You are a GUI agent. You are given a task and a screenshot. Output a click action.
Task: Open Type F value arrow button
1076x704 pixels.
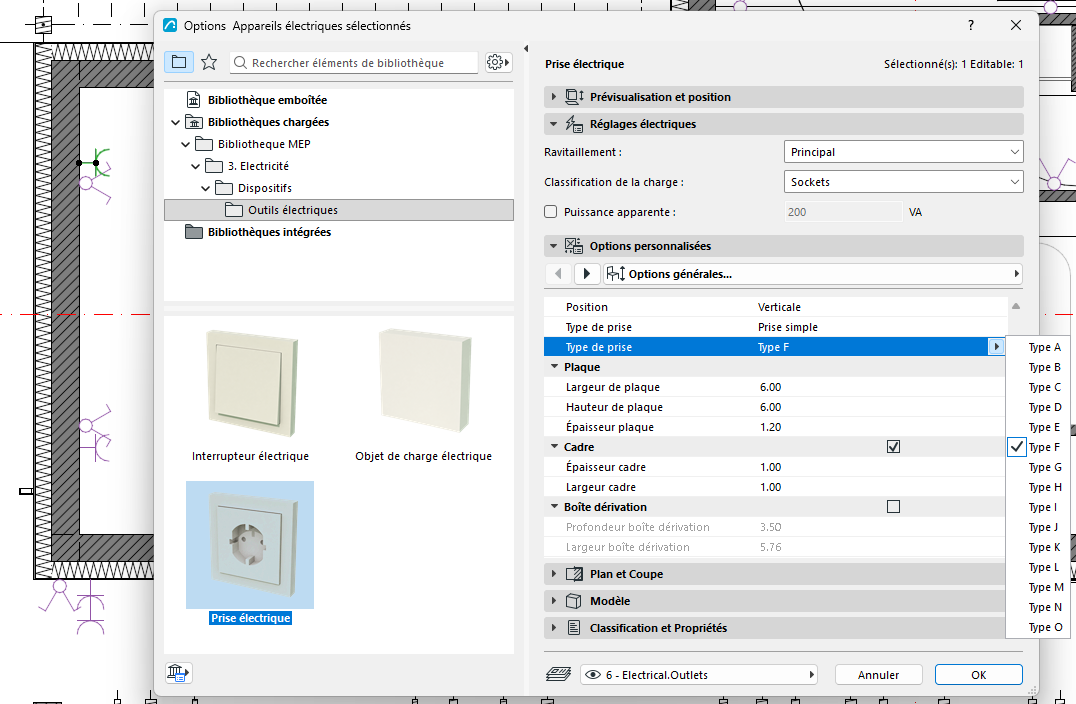tap(996, 347)
